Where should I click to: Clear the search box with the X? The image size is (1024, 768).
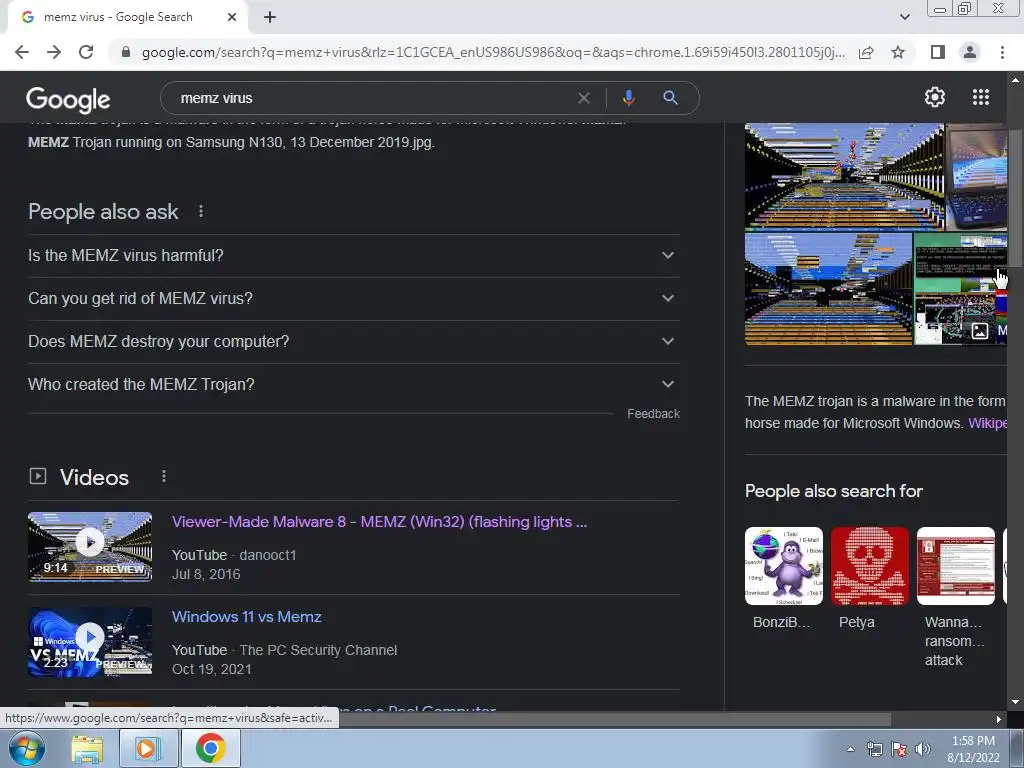click(x=584, y=98)
